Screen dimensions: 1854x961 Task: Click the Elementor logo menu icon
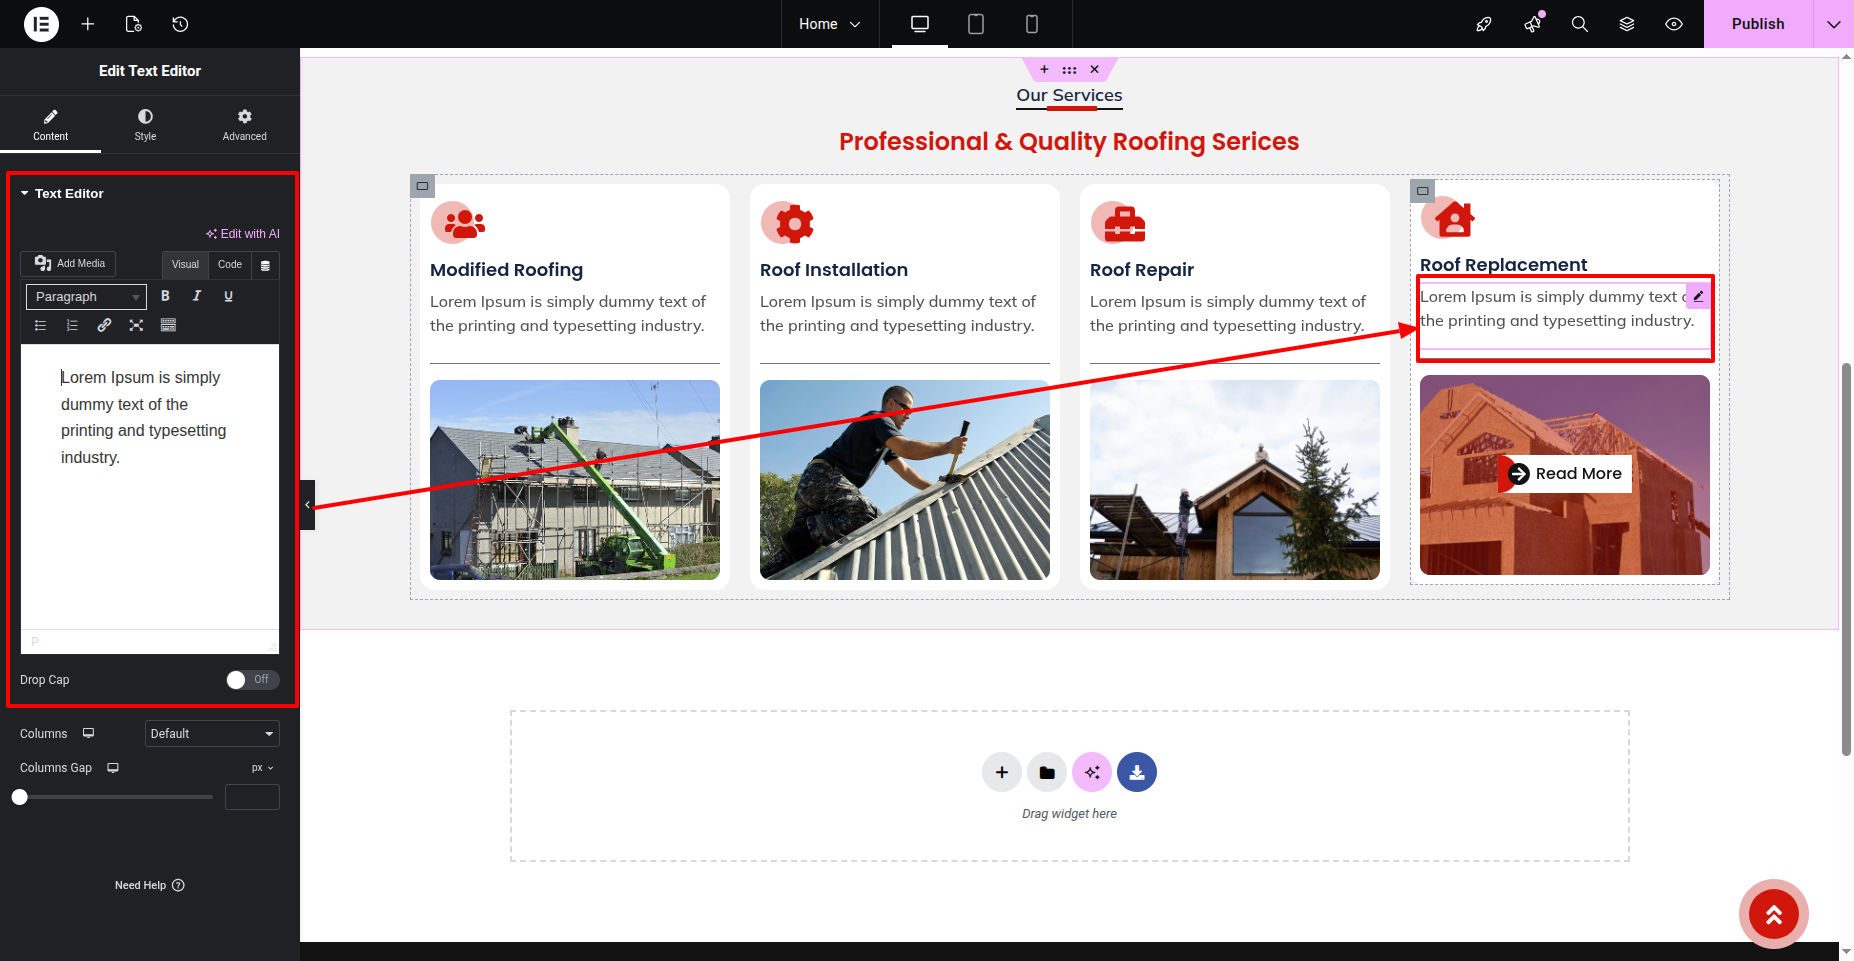tap(41, 24)
